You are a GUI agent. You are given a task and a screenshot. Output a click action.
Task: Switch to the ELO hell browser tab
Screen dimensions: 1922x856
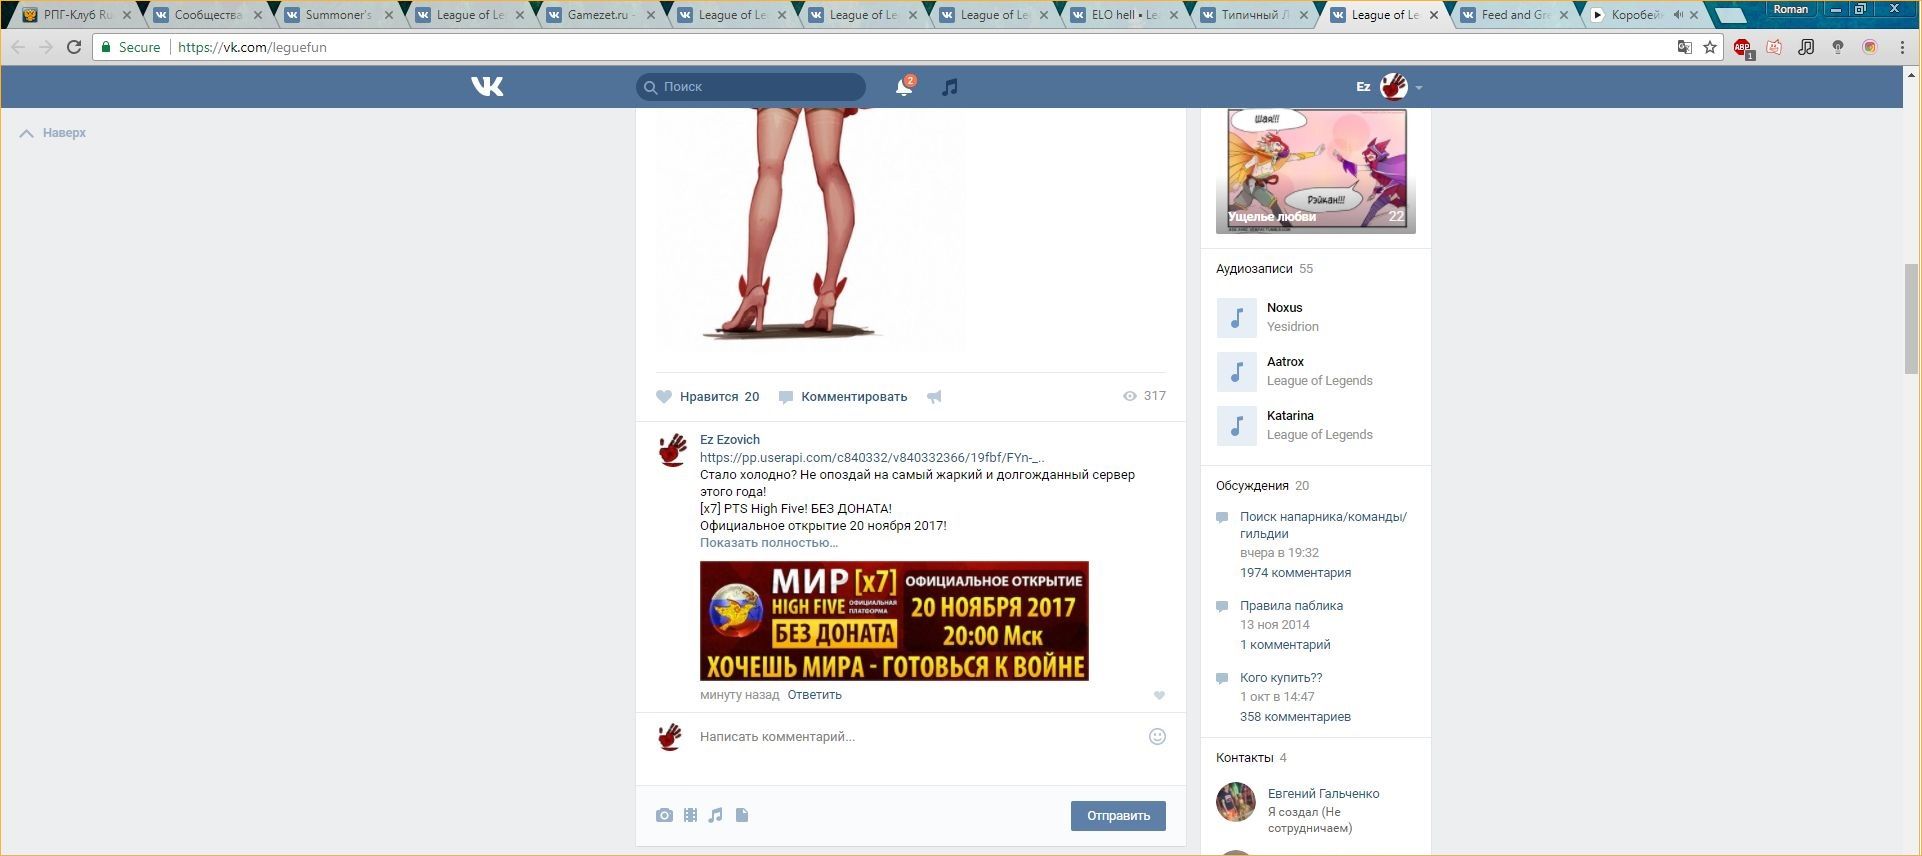click(1124, 15)
